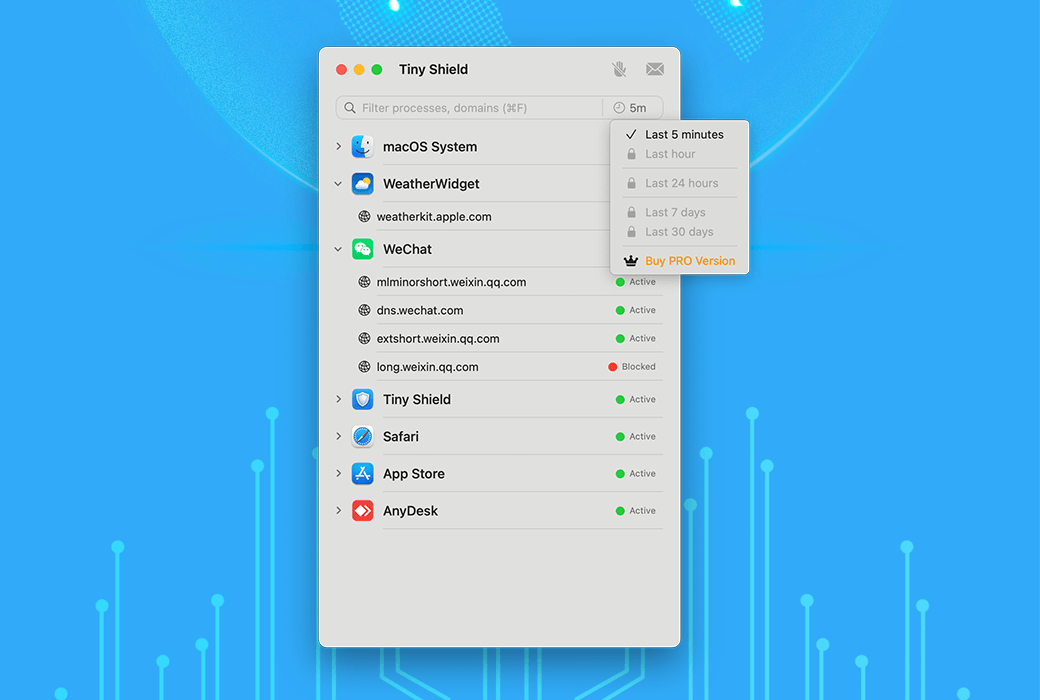Click lock icon next to Last 7 days
Viewport: 1040px width, 700px height.
(x=631, y=212)
